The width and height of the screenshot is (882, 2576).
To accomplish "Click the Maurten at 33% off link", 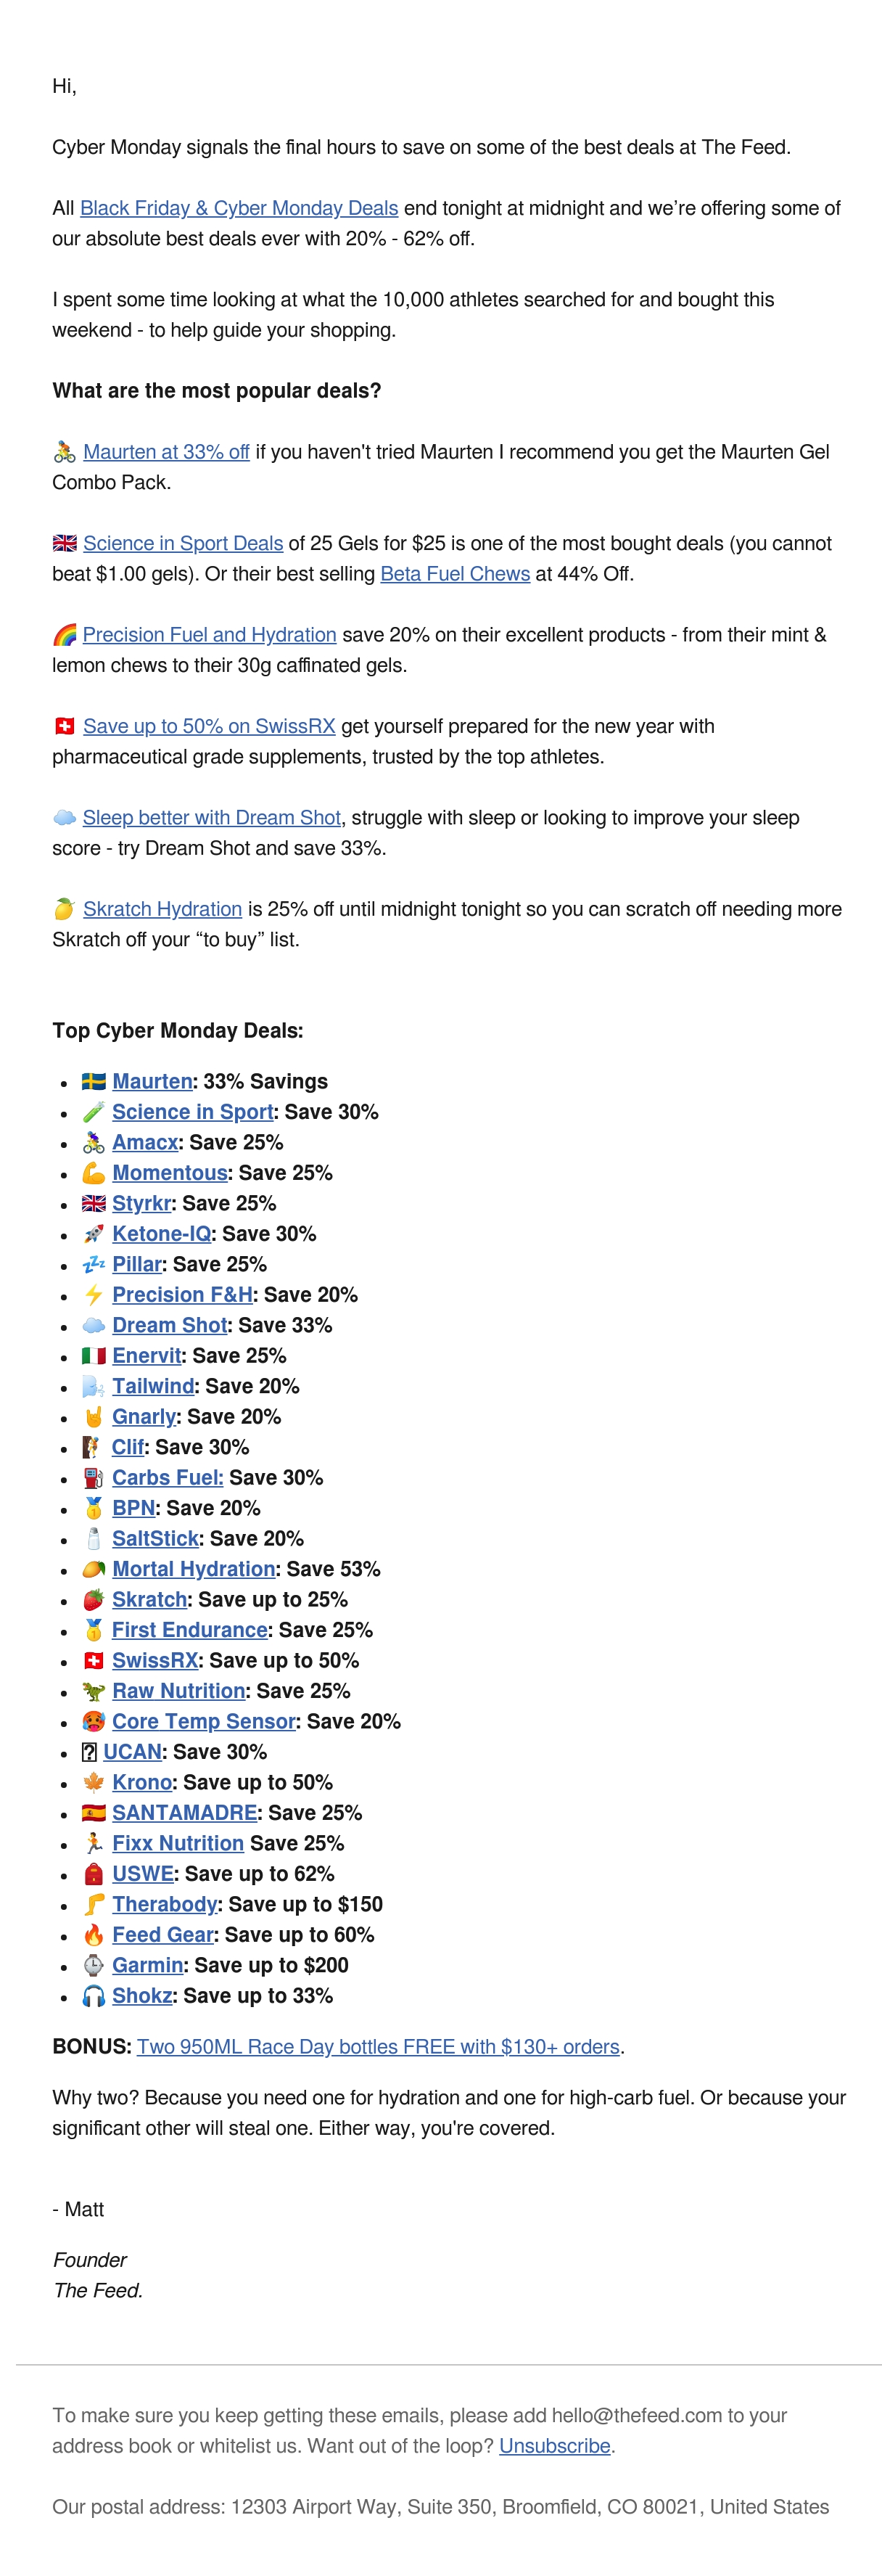I will [166, 452].
